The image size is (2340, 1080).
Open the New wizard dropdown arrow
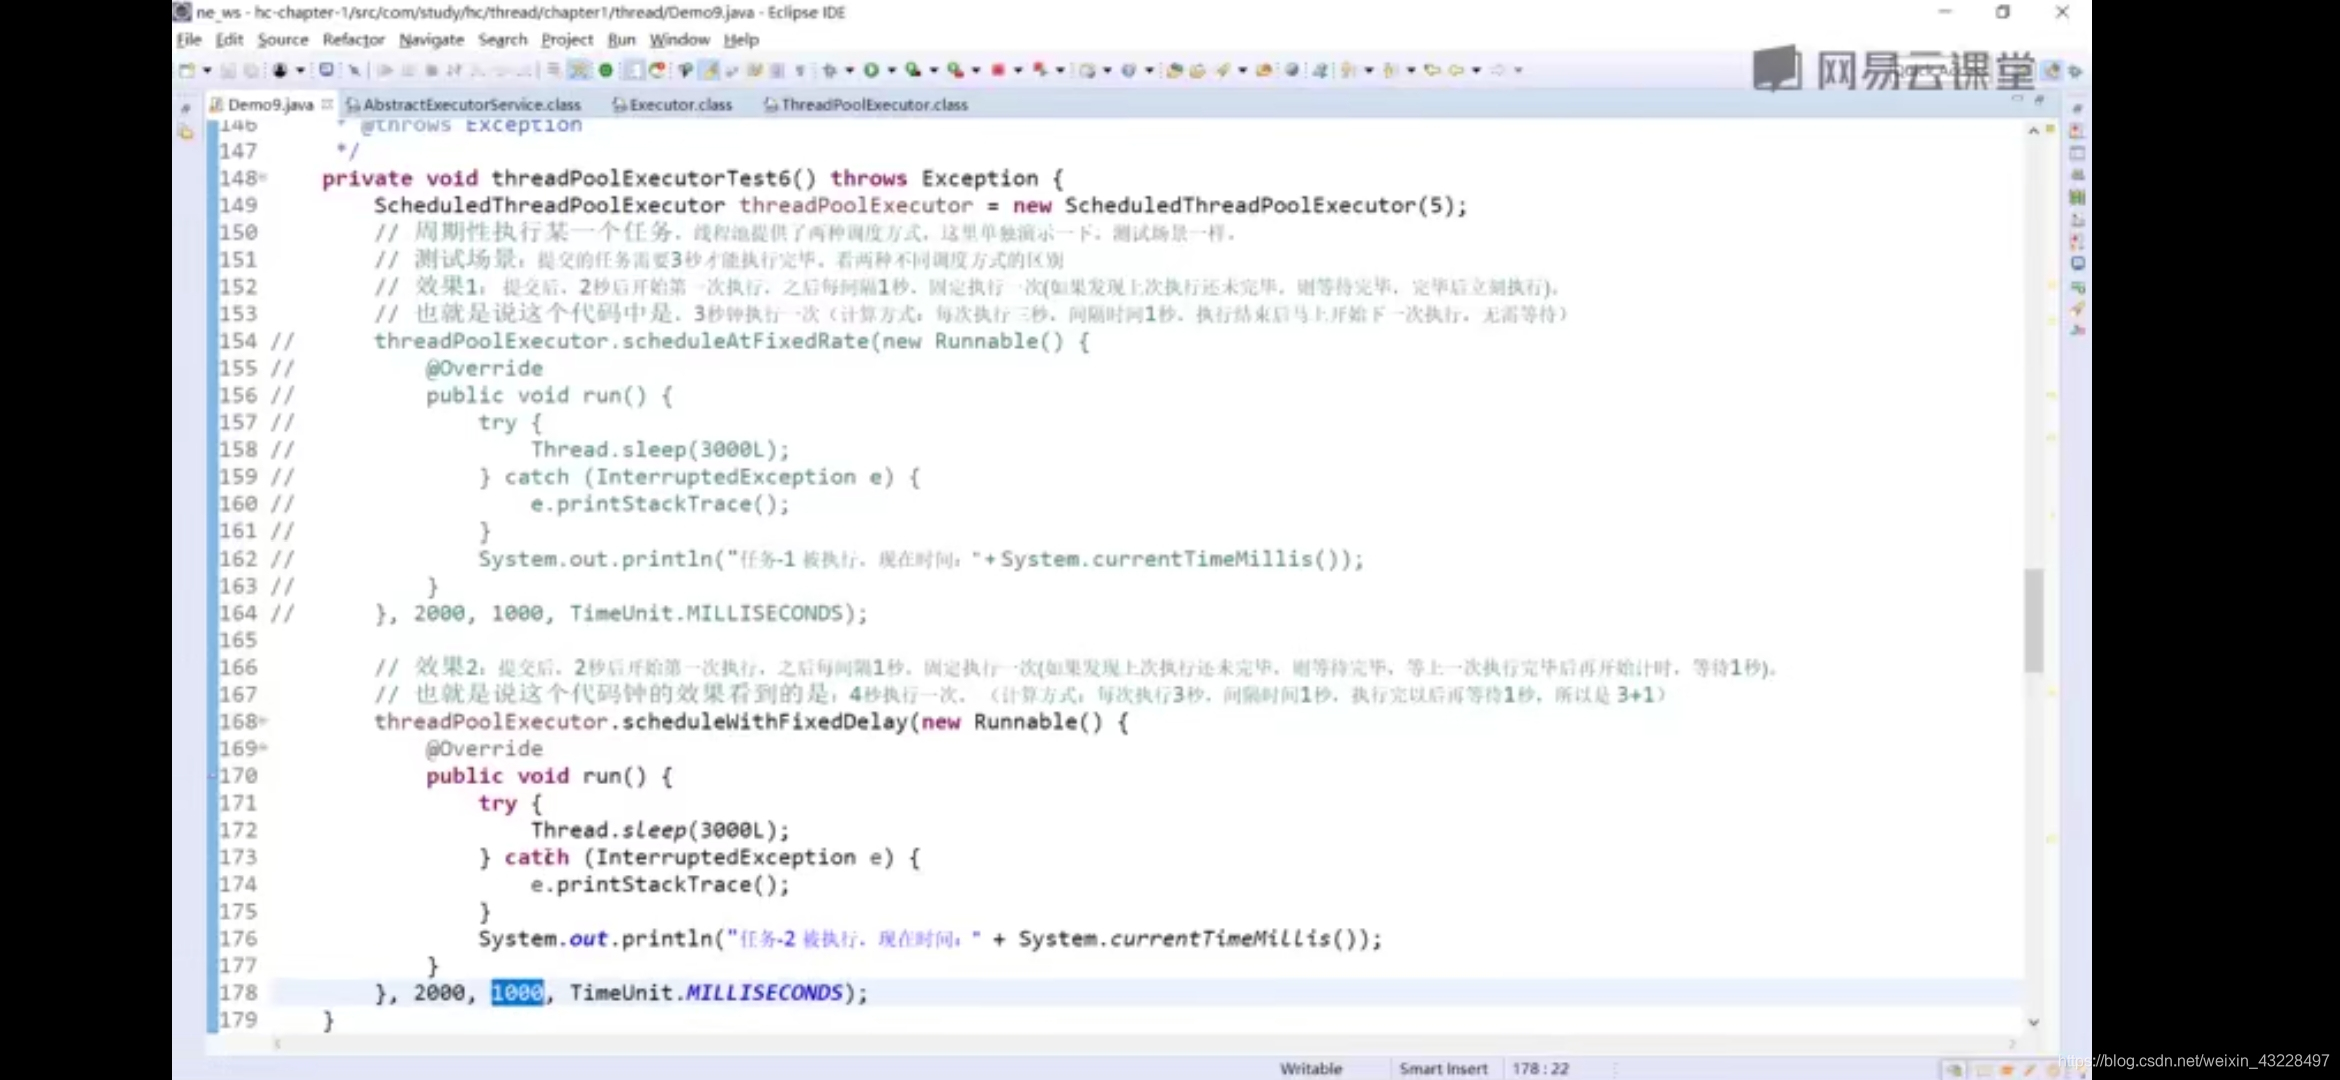[207, 70]
